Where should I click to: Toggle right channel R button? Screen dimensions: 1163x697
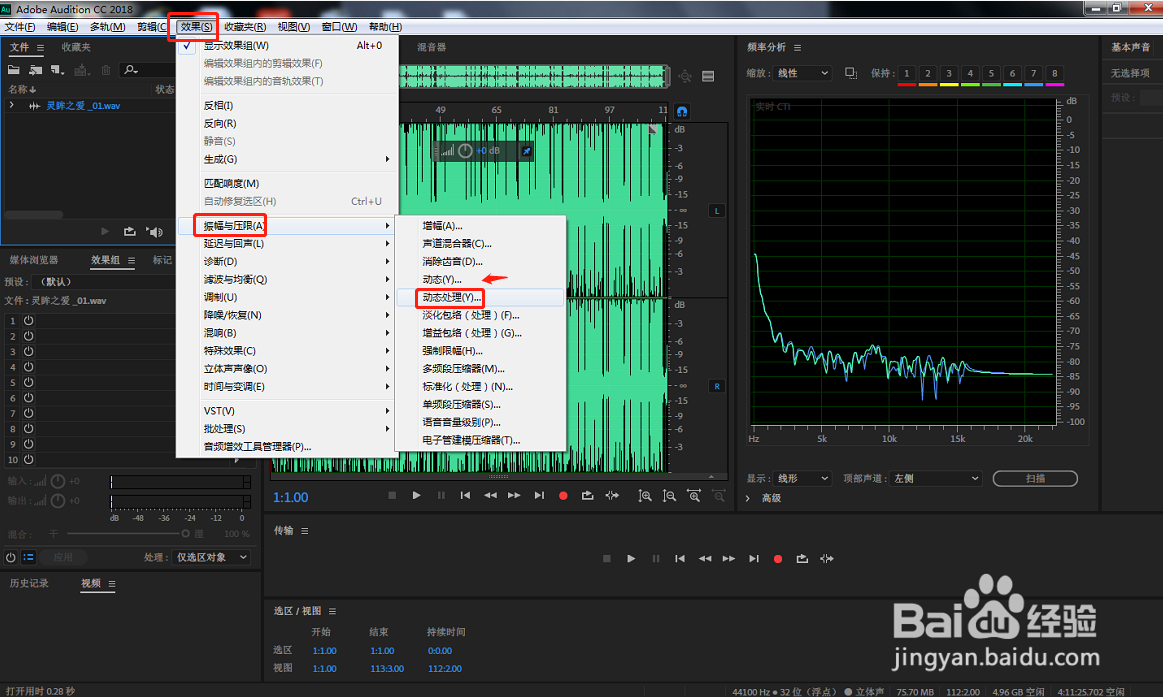click(716, 386)
